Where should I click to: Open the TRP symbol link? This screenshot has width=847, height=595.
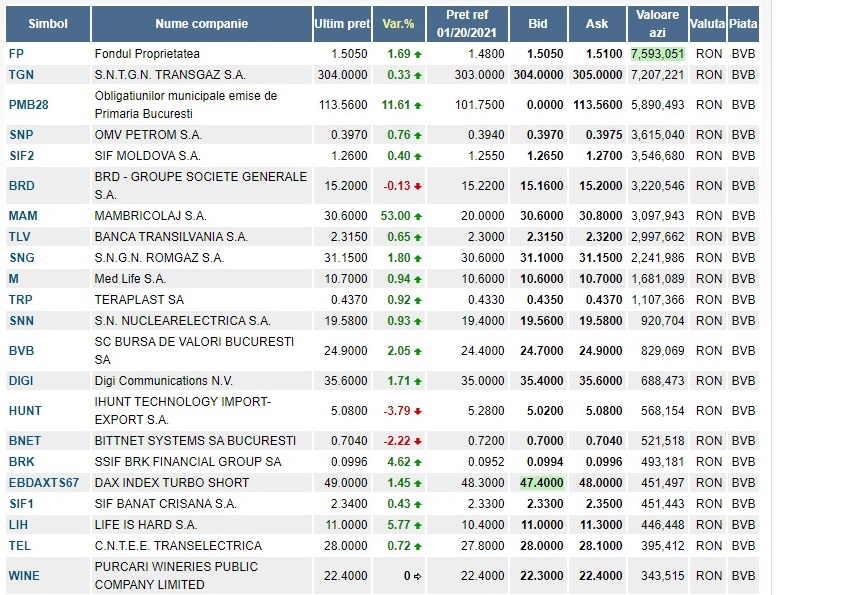coord(21,300)
